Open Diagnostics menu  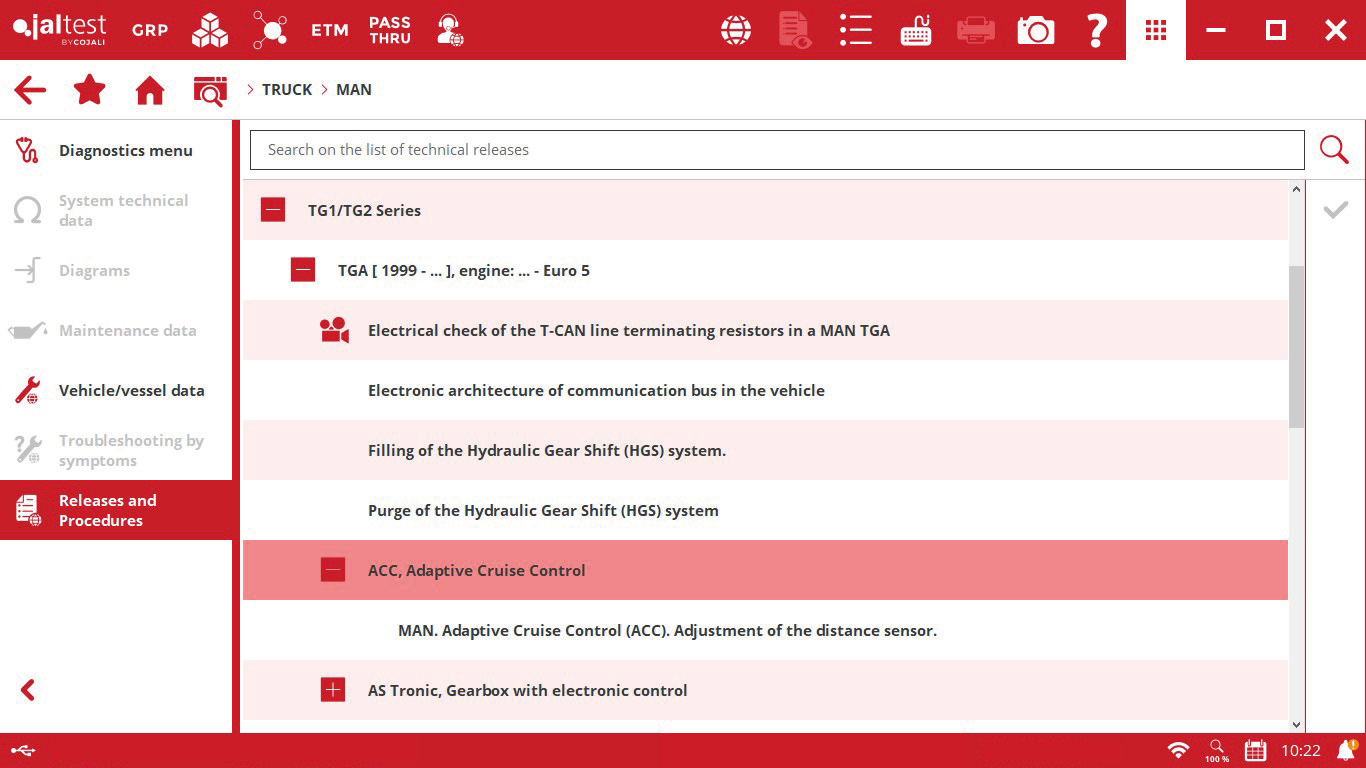point(116,150)
